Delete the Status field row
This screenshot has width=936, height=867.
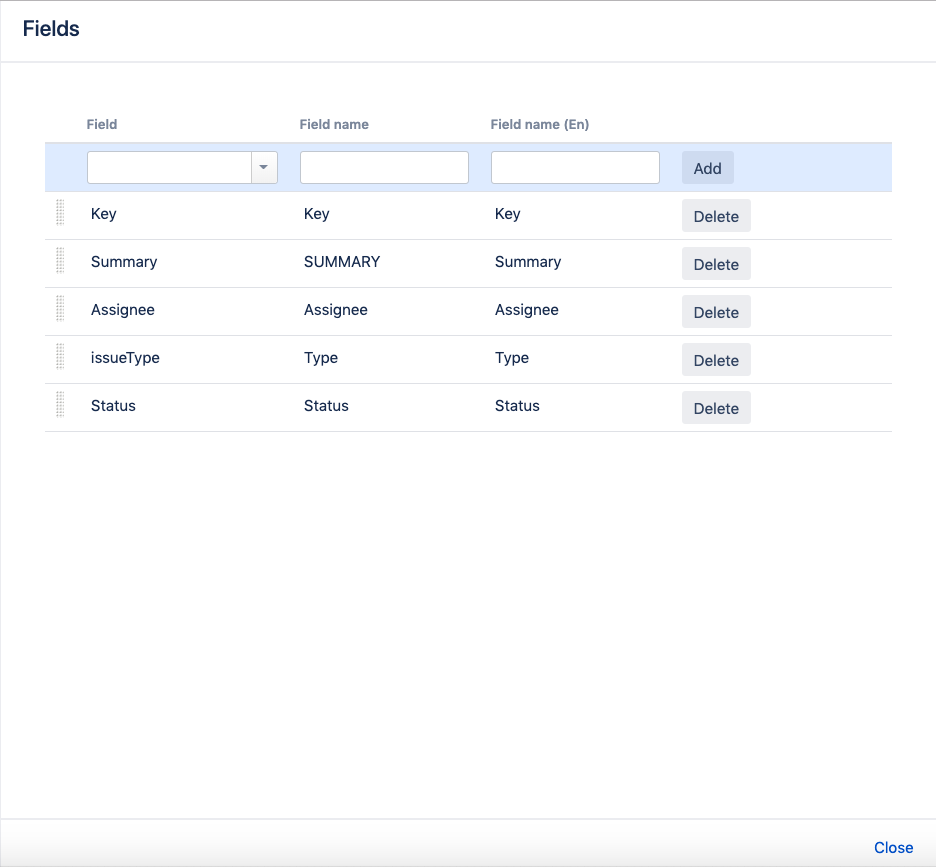pyautogui.click(x=716, y=408)
